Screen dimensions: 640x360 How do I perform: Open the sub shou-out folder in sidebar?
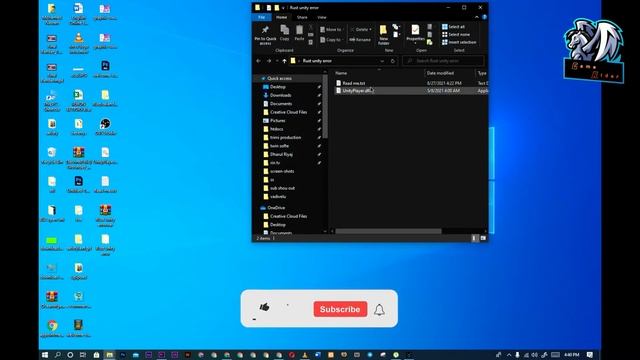point(282,188)
